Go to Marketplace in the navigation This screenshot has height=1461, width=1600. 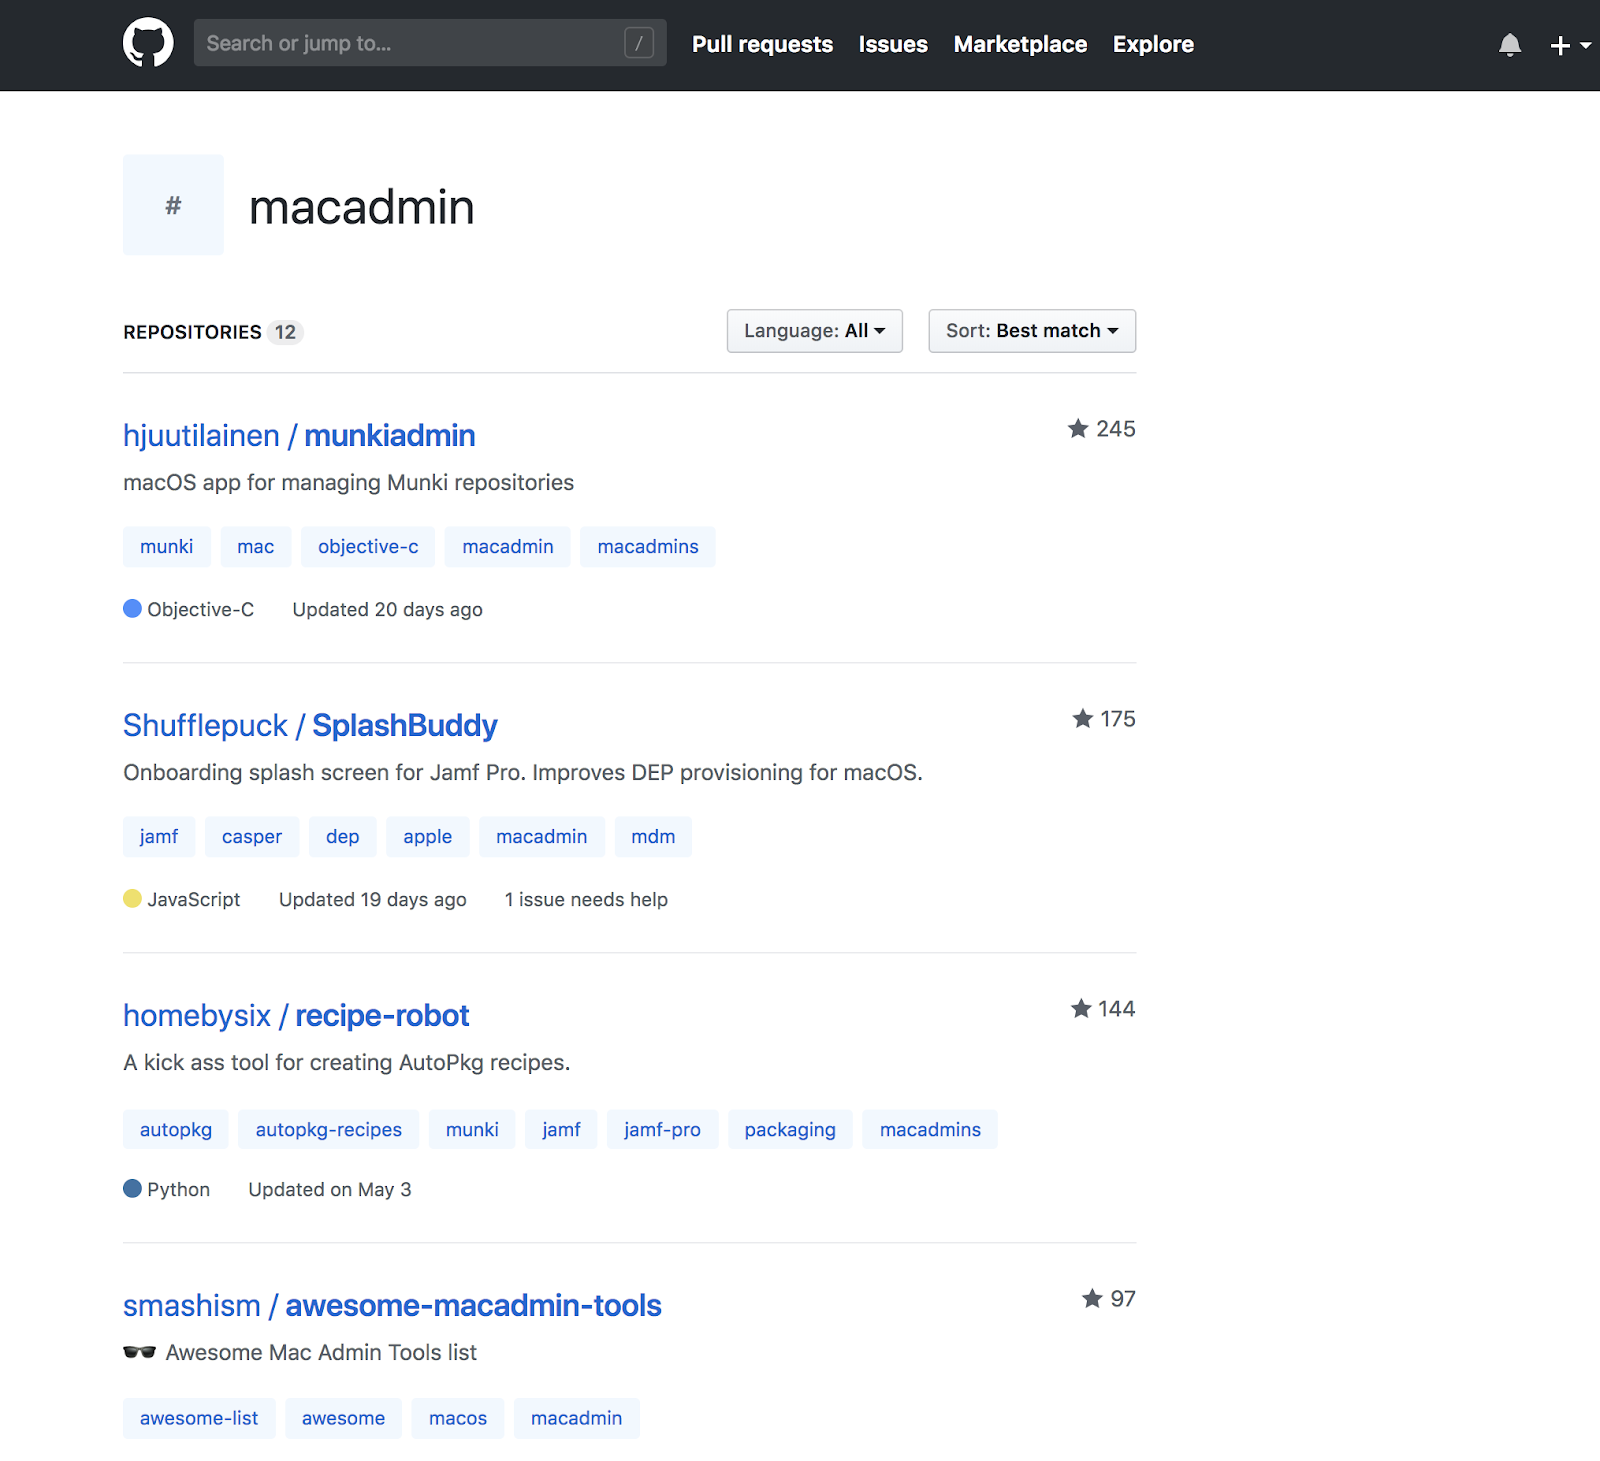tap(1020, 44)
